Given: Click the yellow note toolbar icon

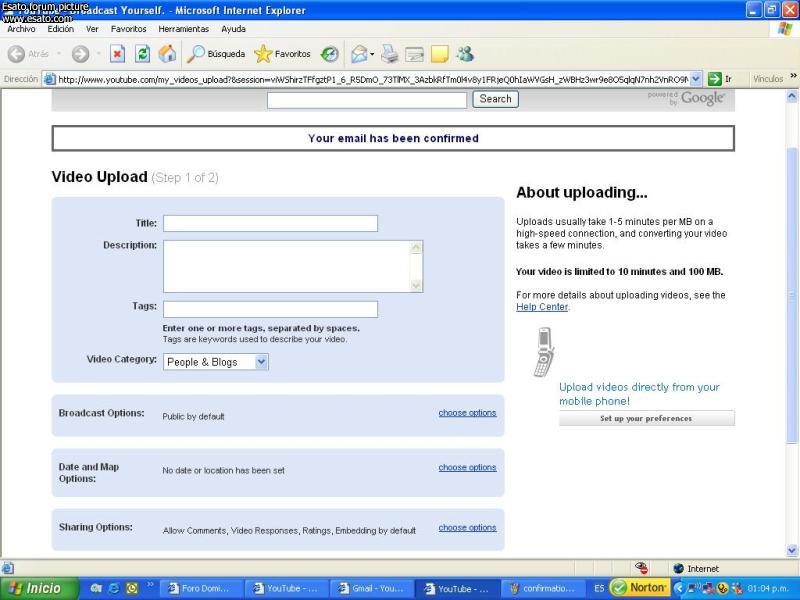Looking at the screenshot, I should [x=439, y=54].
